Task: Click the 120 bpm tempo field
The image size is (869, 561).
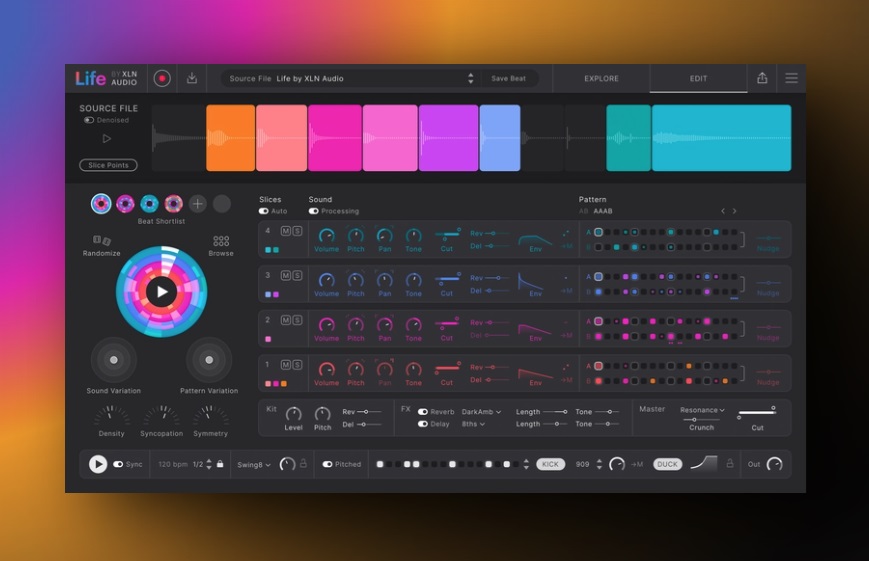Action: click(172, 465)
